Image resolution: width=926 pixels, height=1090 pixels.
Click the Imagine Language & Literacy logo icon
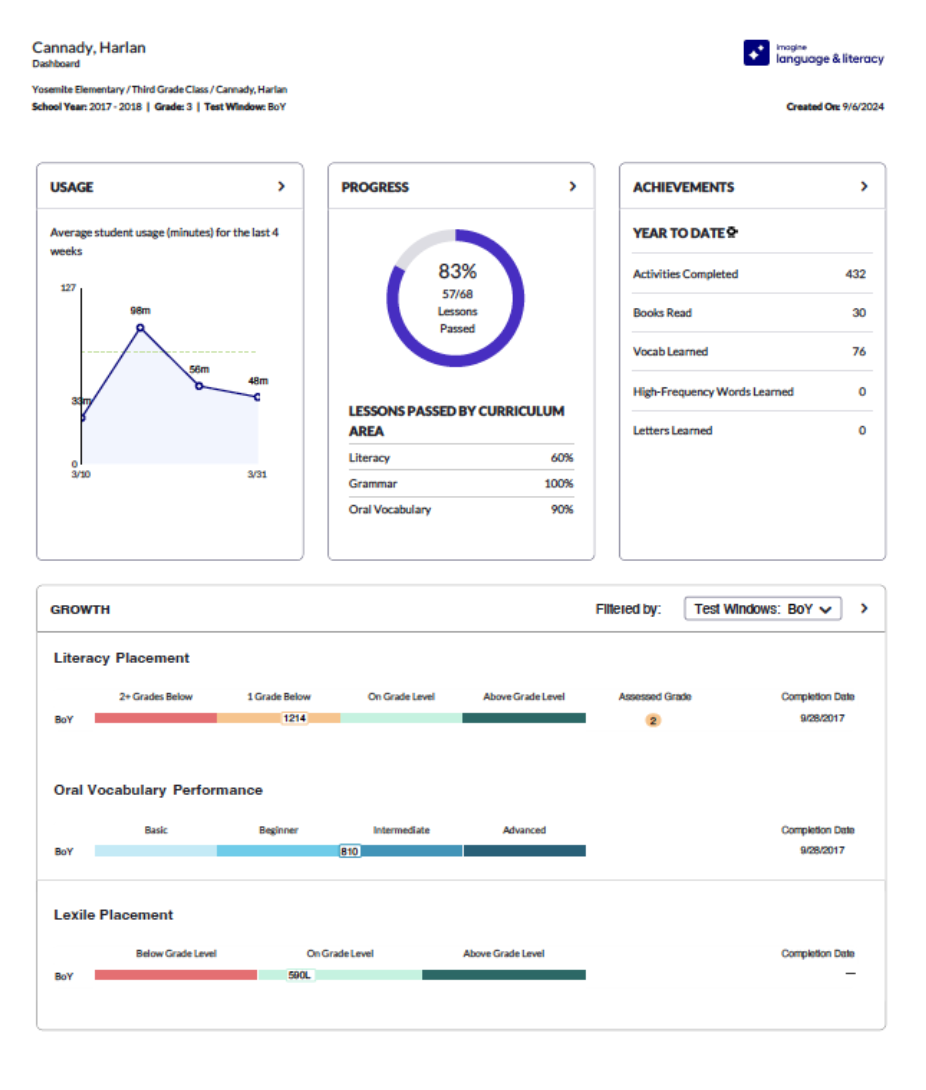(x=756, y=53)
